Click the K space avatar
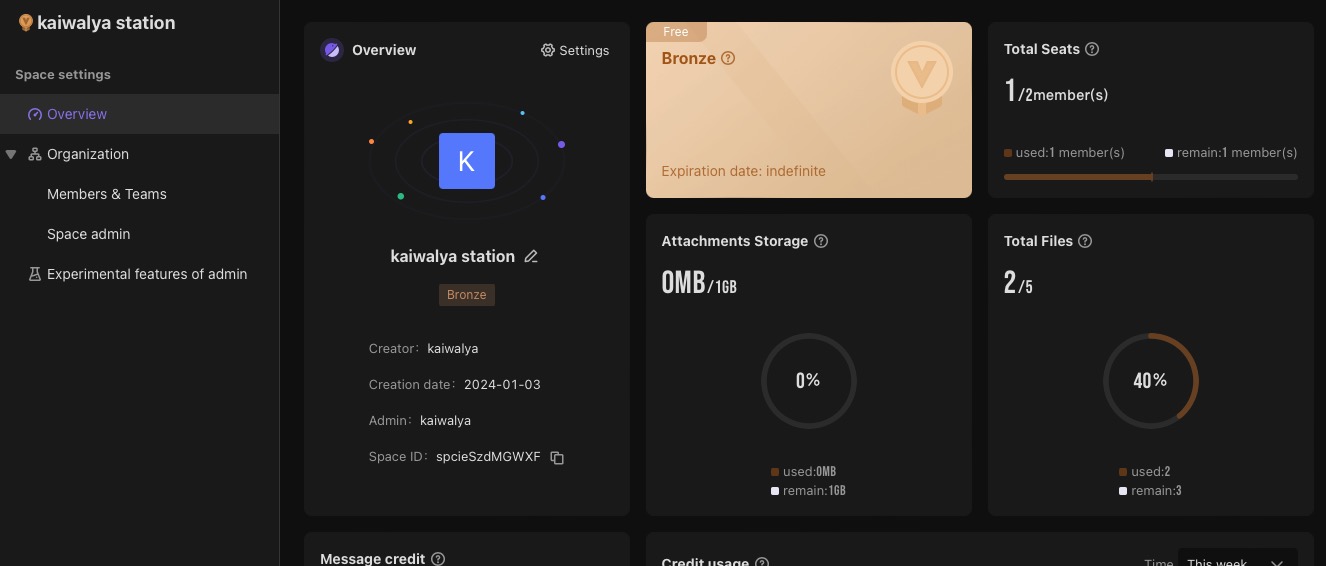This screenshot has height=566, width=1326. (467, 161)
